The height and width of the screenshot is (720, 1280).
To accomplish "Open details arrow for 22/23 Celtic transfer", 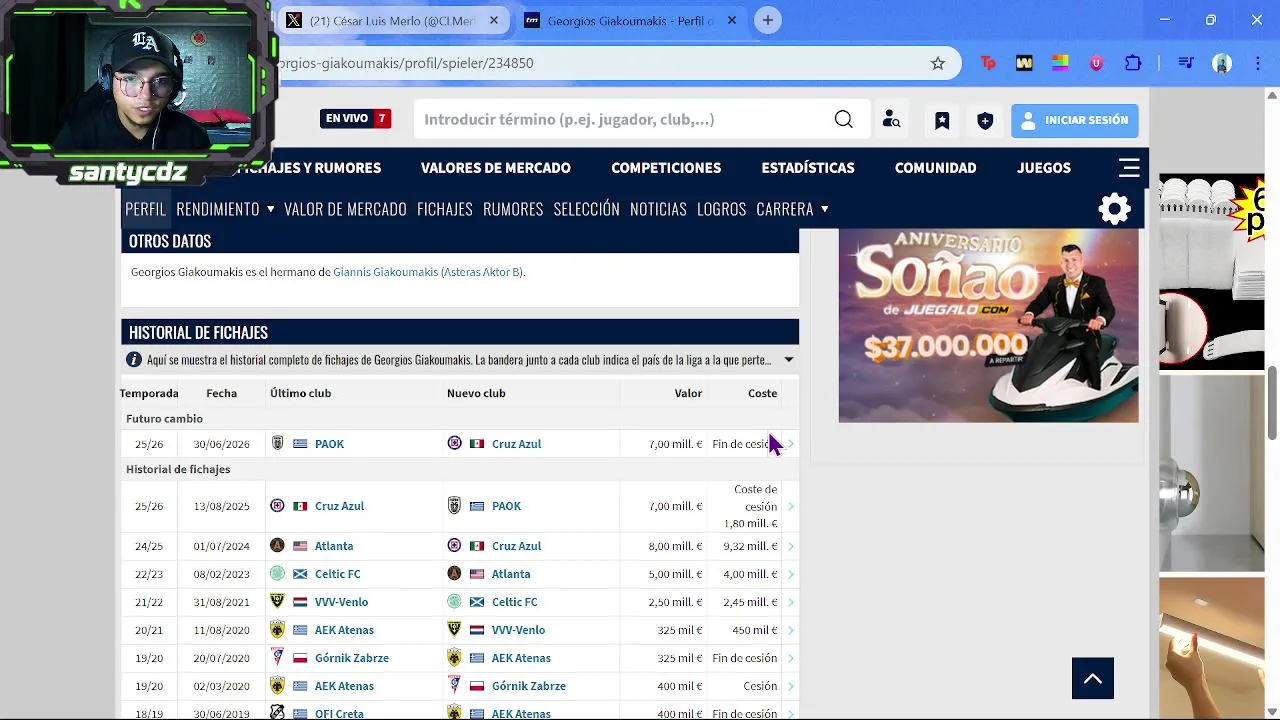I will pos(791,574).
